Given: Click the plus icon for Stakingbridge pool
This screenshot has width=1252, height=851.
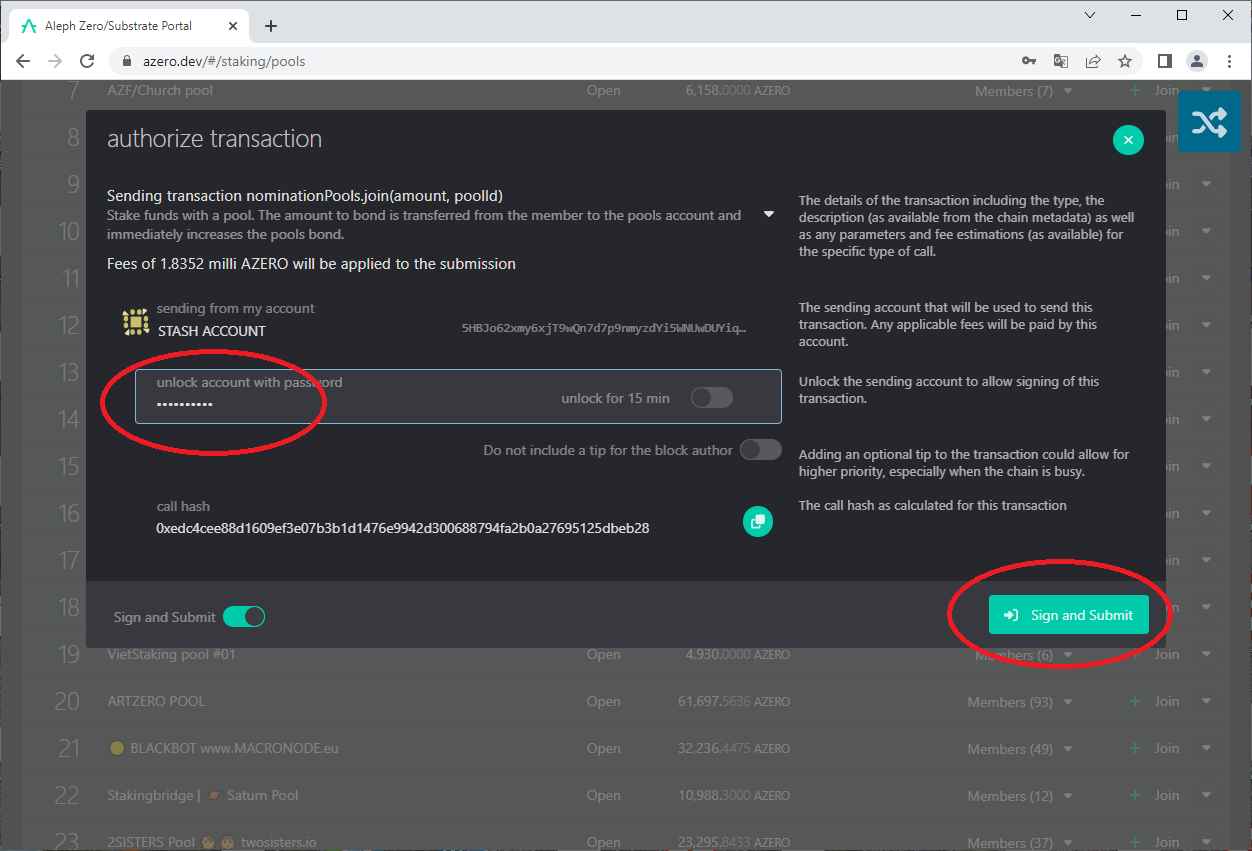Looking at the screenshot, I should click(1135, 795).
